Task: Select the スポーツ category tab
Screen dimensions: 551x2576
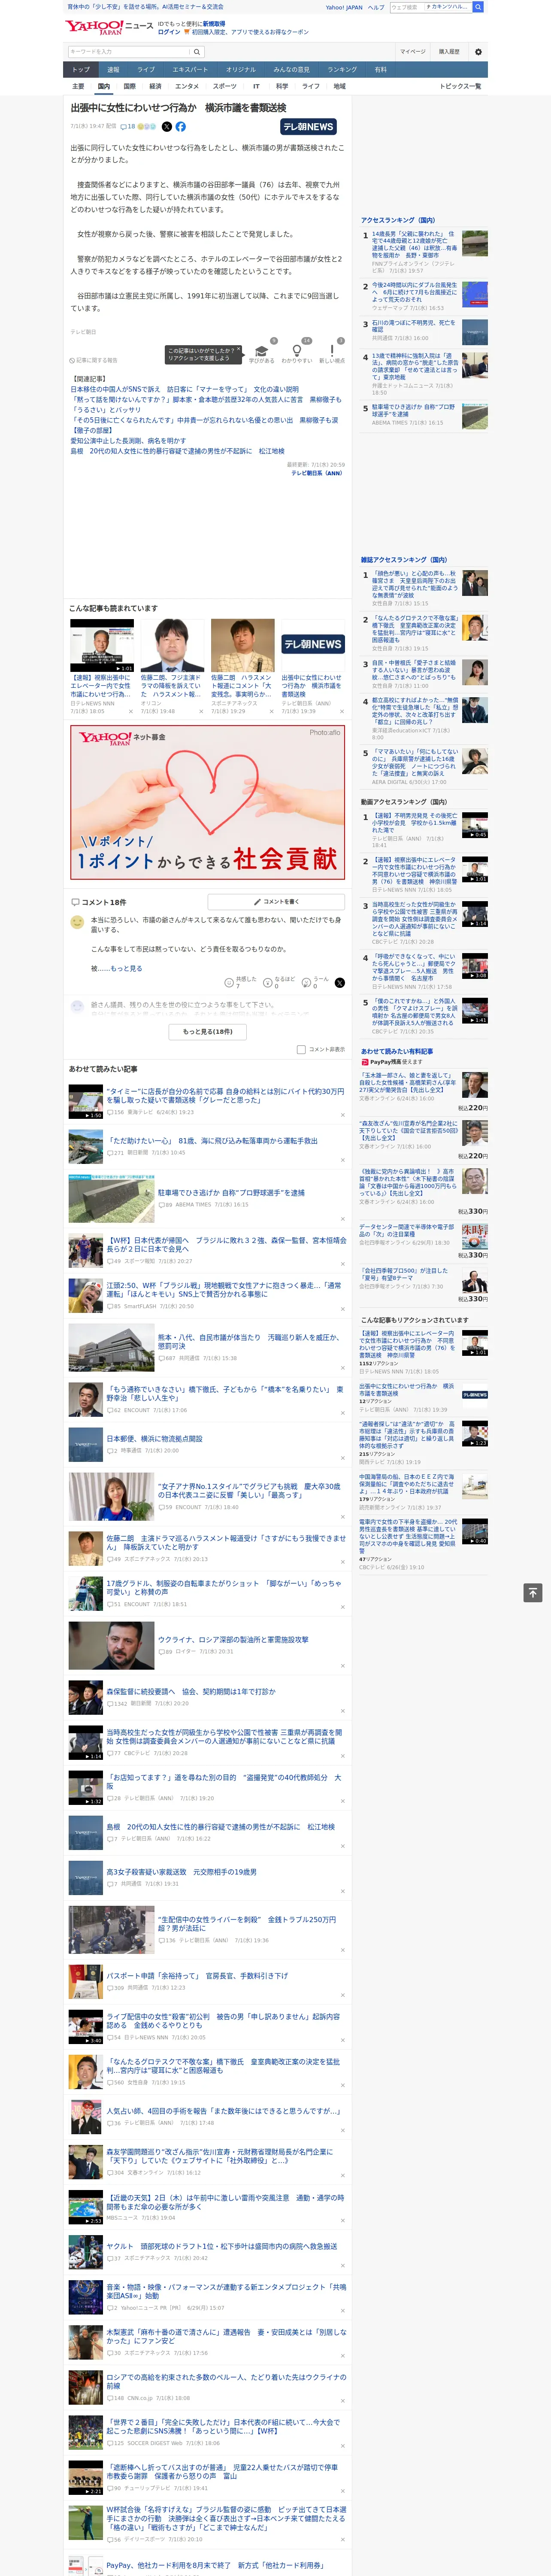Action: (225, 86)
